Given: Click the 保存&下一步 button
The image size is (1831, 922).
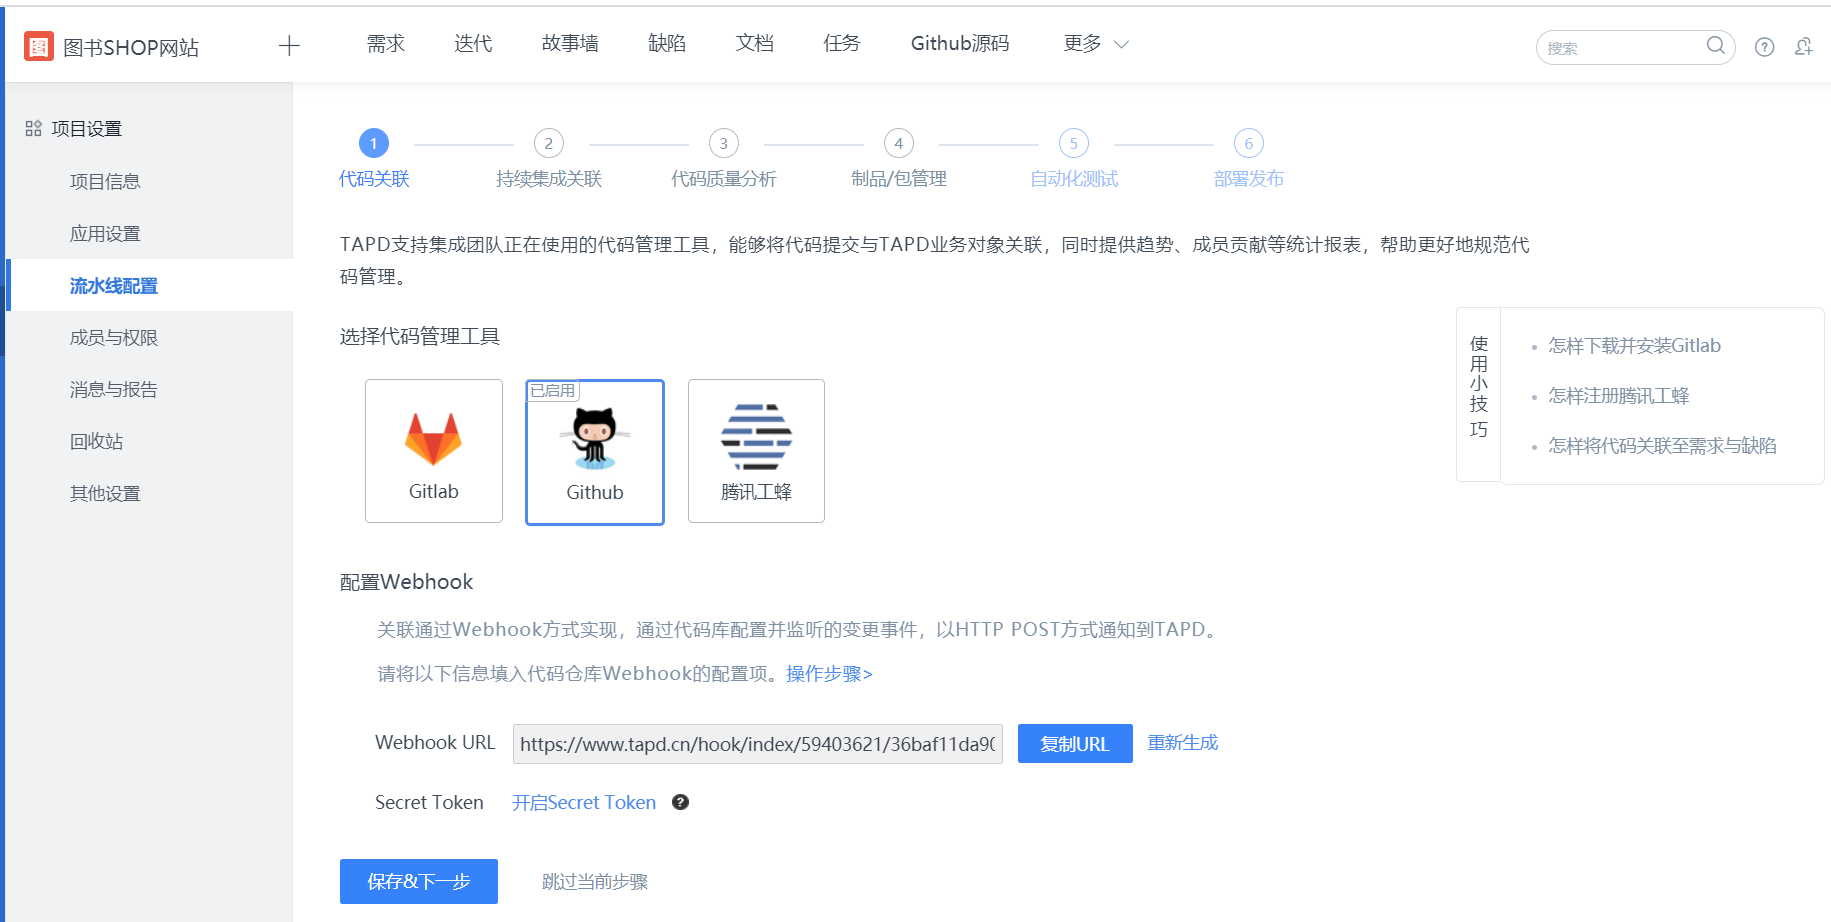Looking at the screenshot, I should click(418, 881).
